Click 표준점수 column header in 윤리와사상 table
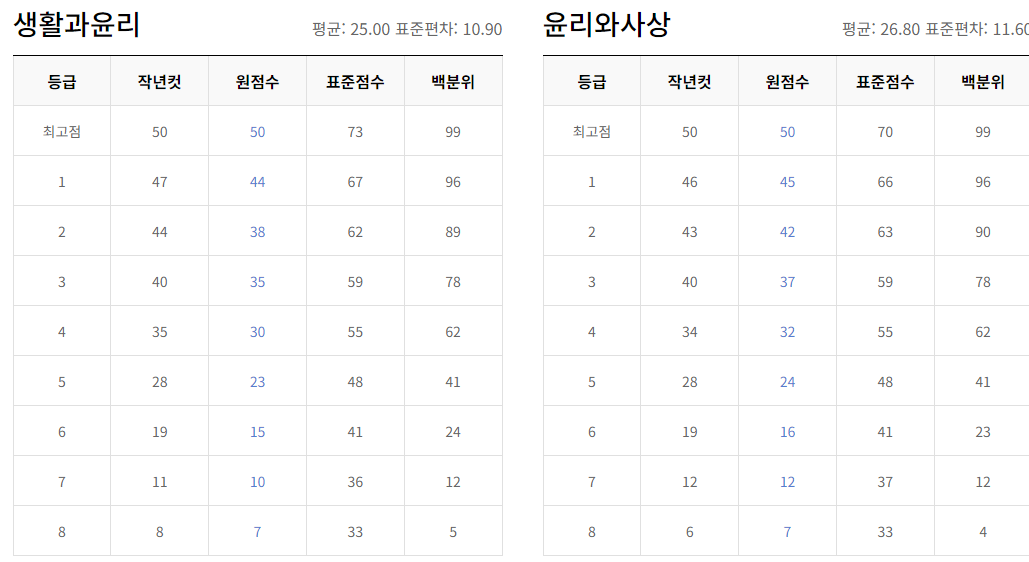1029x562 pixels. pyautogui.click(x=885, y=81)
